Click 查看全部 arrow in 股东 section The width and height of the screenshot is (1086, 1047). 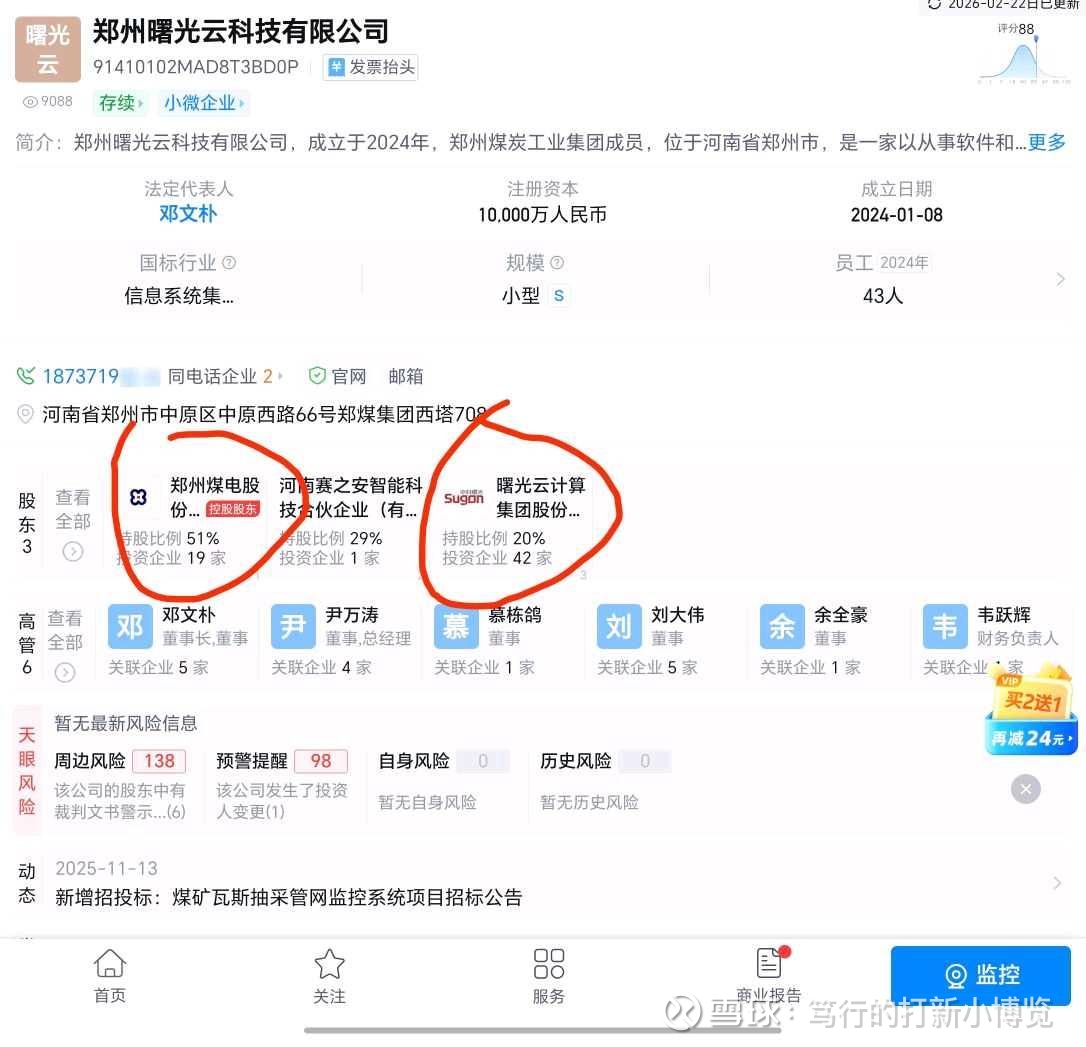tap(73, 551)
